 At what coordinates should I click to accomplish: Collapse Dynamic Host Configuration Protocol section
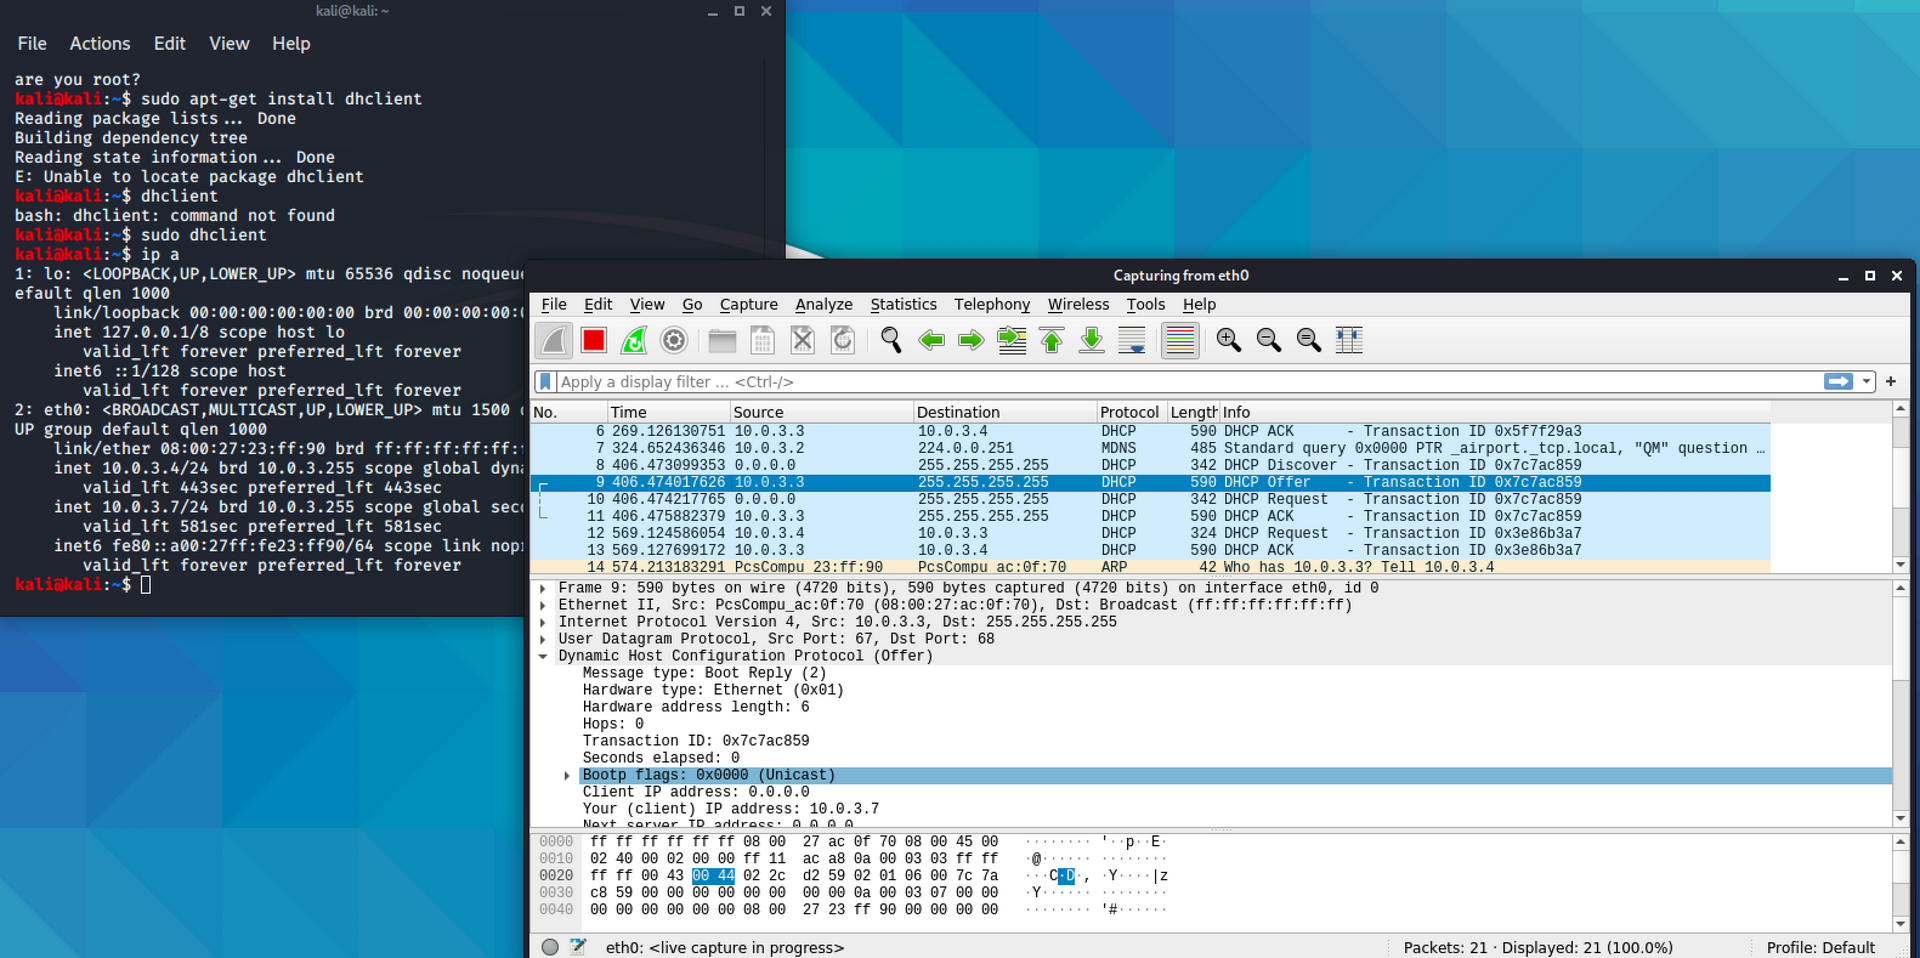tap(543, 656)
